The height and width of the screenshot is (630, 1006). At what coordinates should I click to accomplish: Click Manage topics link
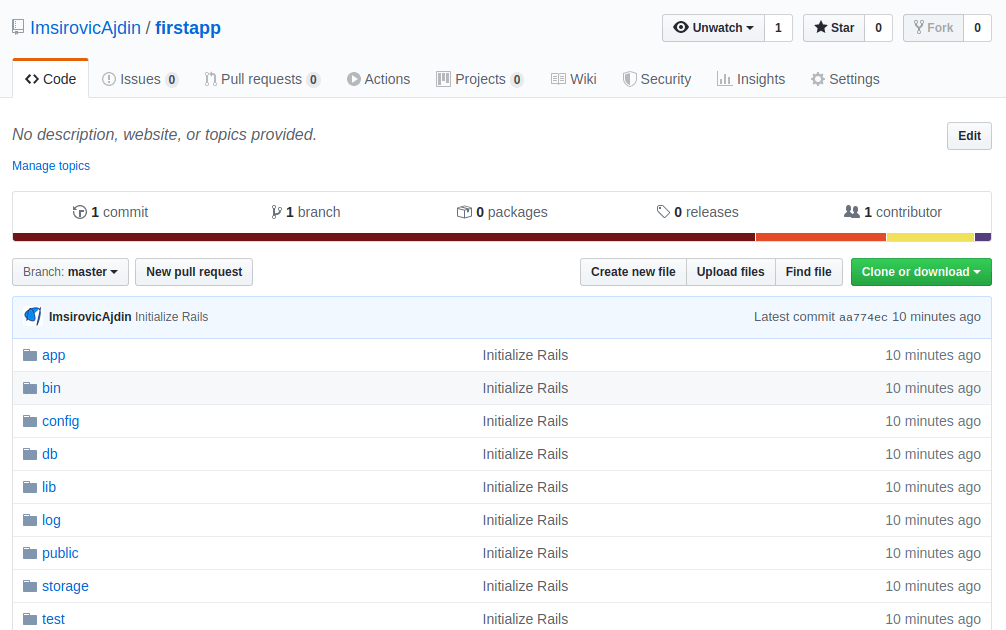[51, 166]
